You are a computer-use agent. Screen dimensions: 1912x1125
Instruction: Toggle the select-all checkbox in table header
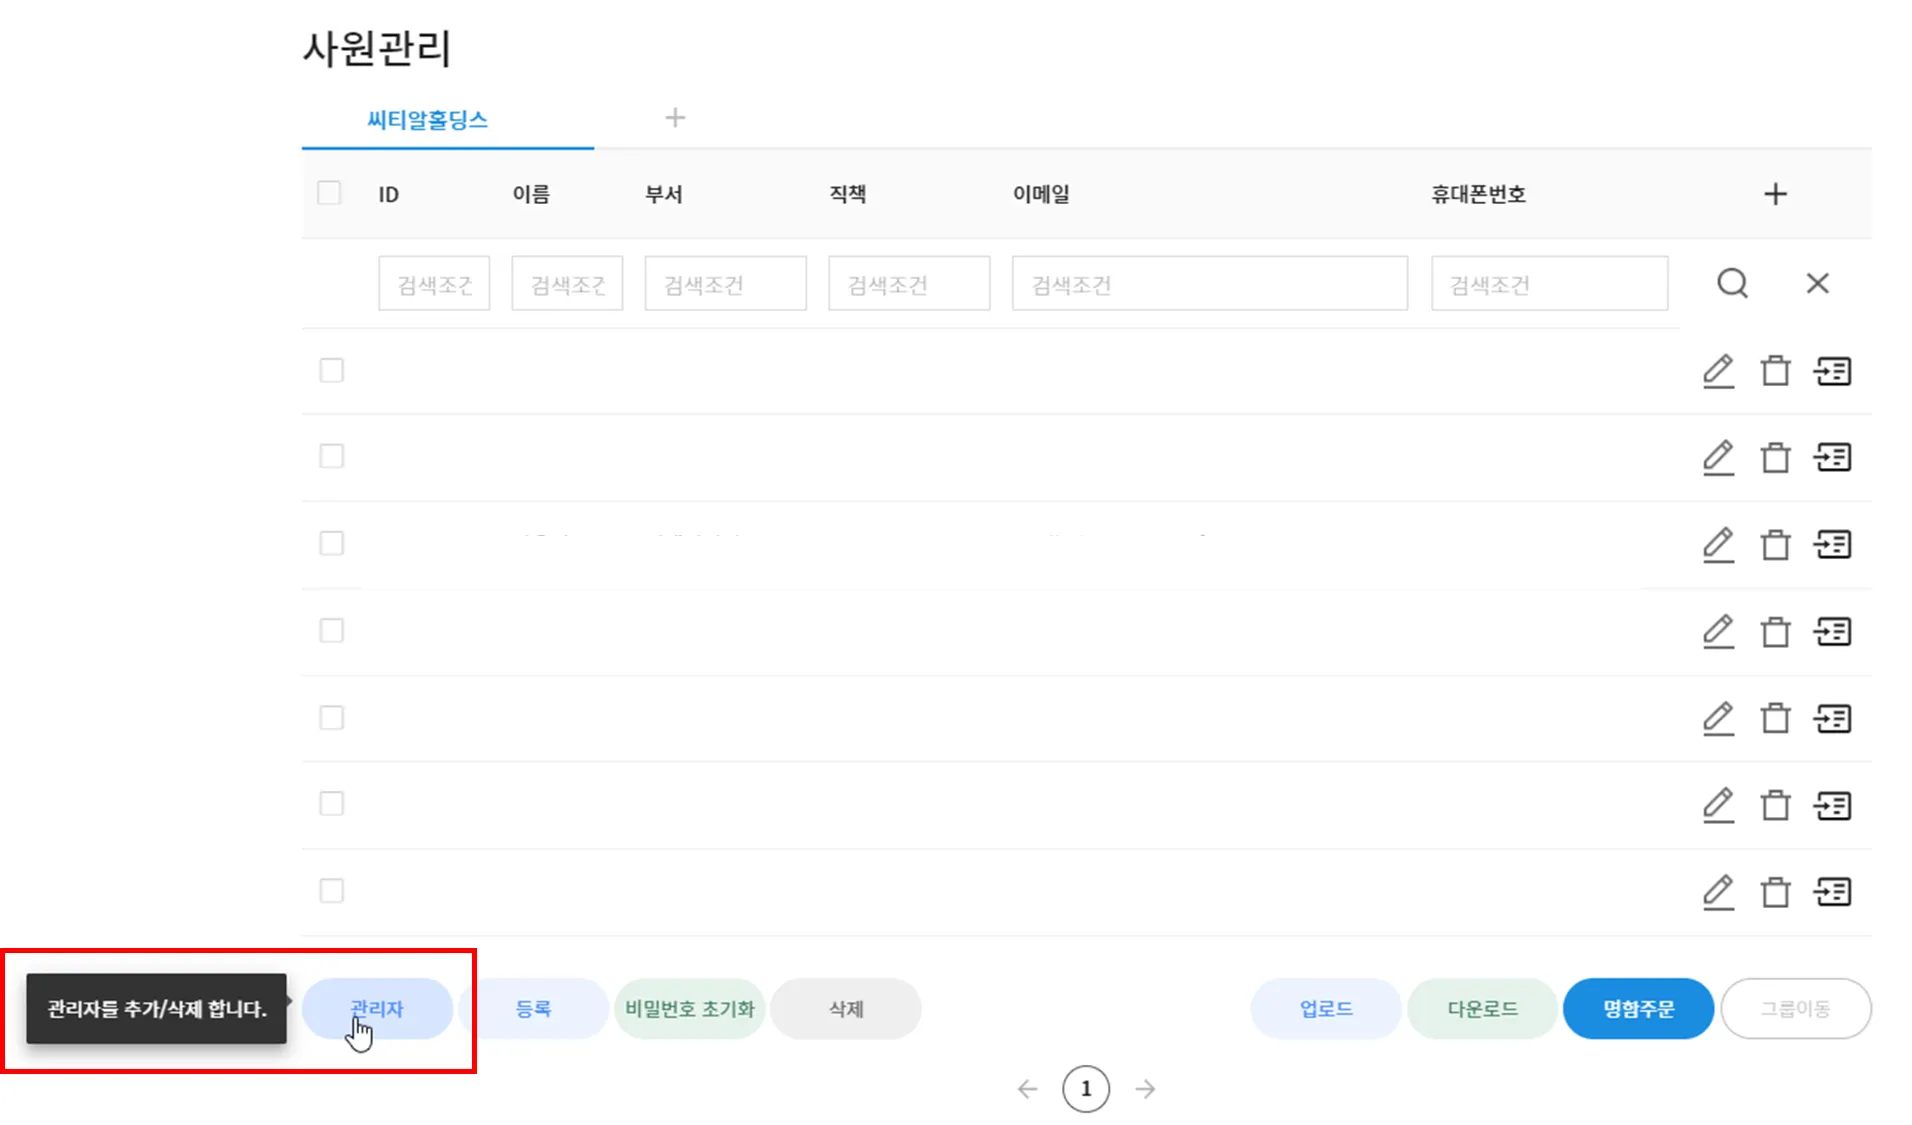[x=329, y=192]
